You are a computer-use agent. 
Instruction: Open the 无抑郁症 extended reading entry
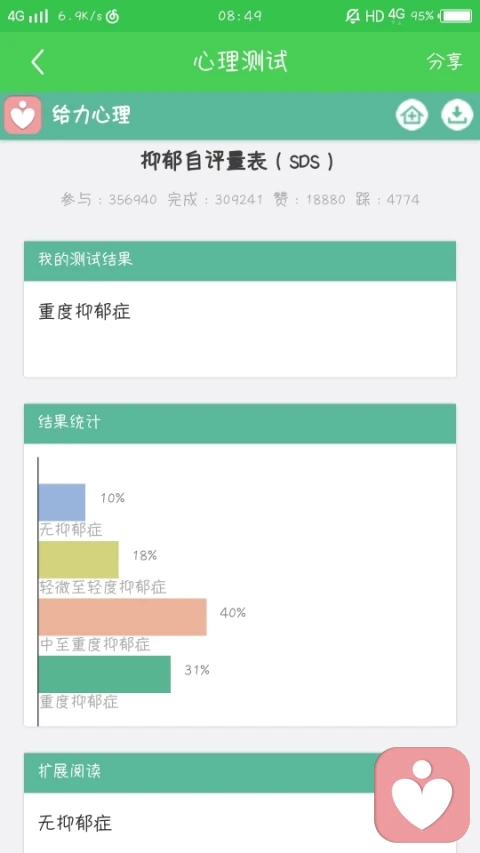click(x=75, y=823)
